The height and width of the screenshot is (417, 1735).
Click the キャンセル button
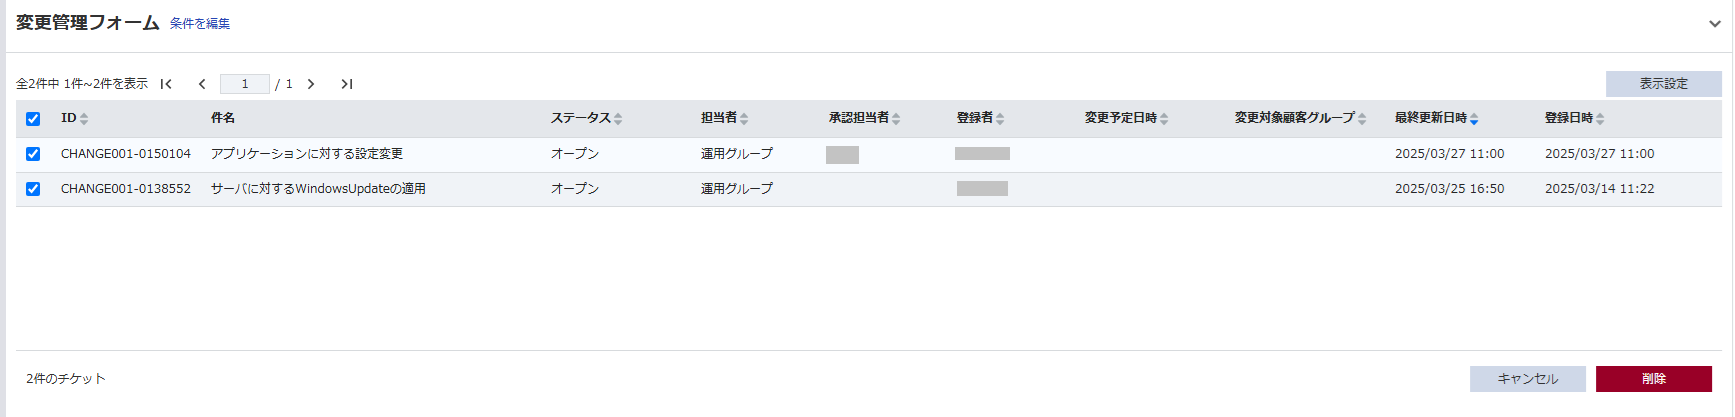pos(1527,379)
